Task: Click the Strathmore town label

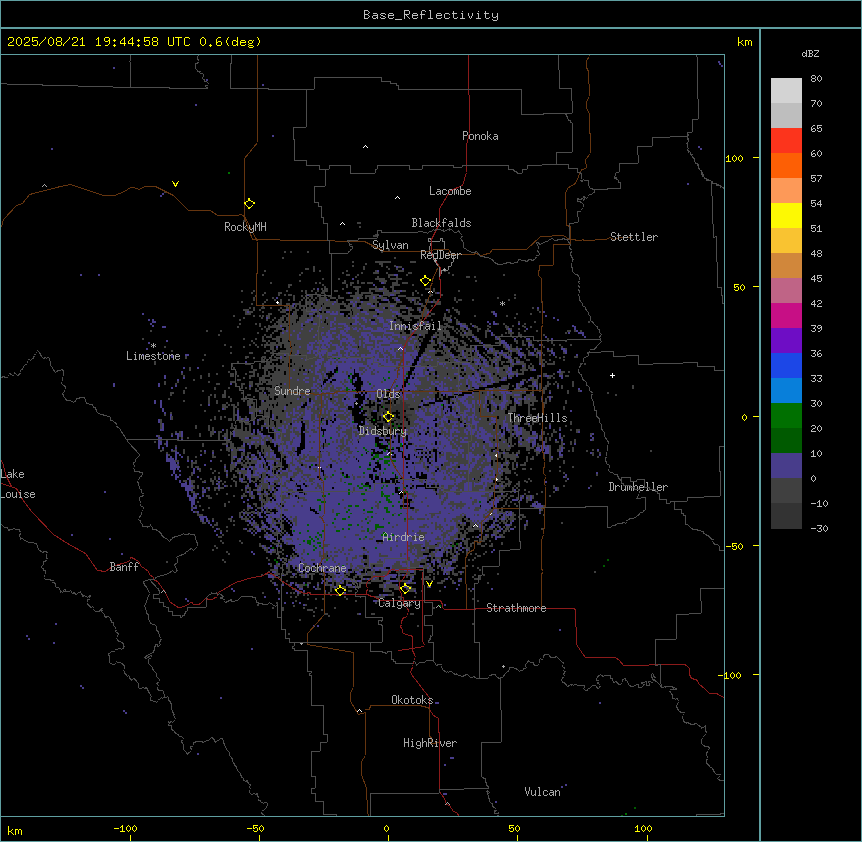Action: (x=516, y=608)
